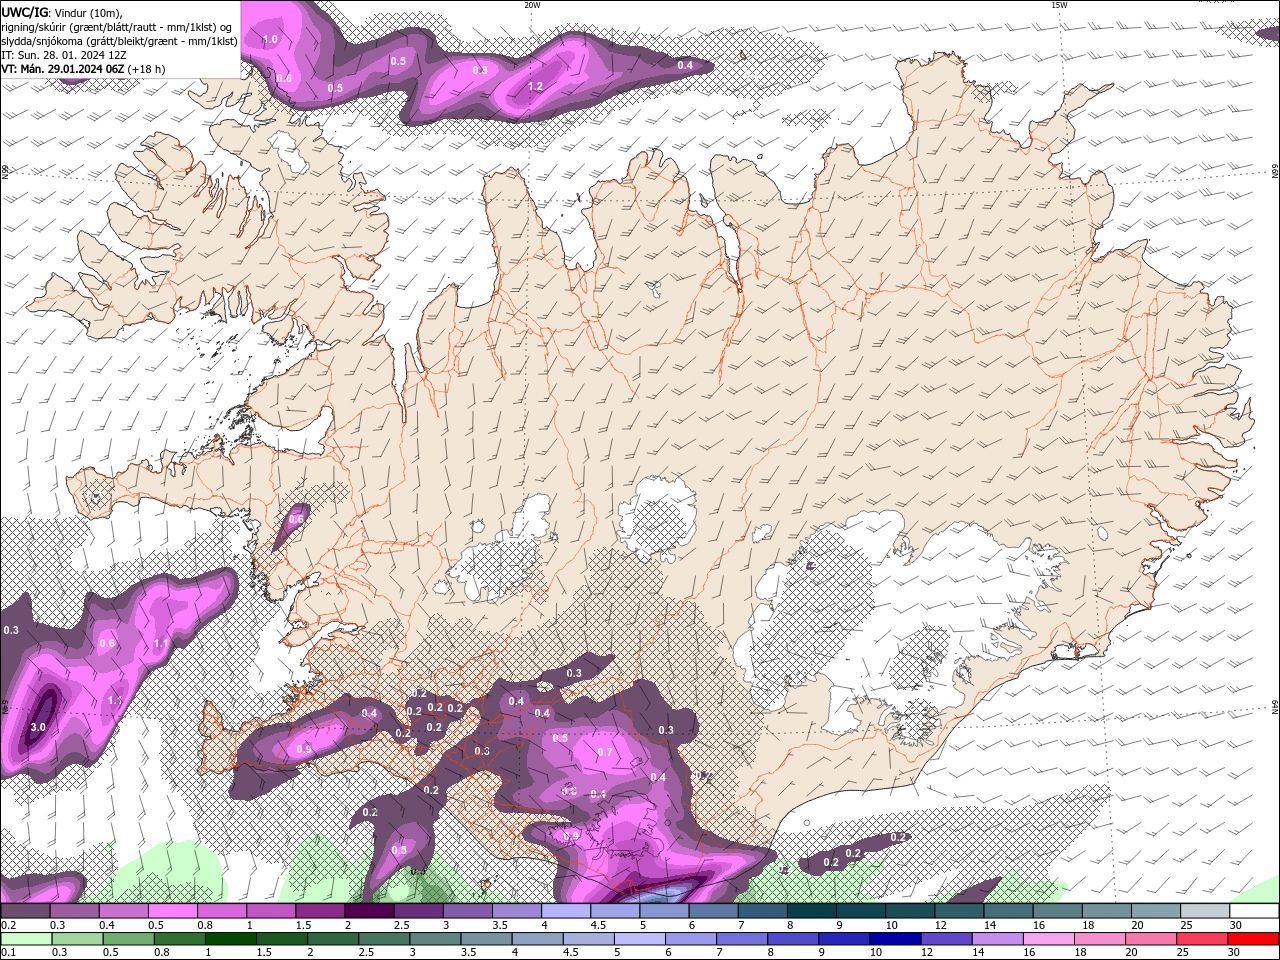Click the '20W' longitude label
1280x960 pixels.
pyautogui.click(x=532, y=4)
